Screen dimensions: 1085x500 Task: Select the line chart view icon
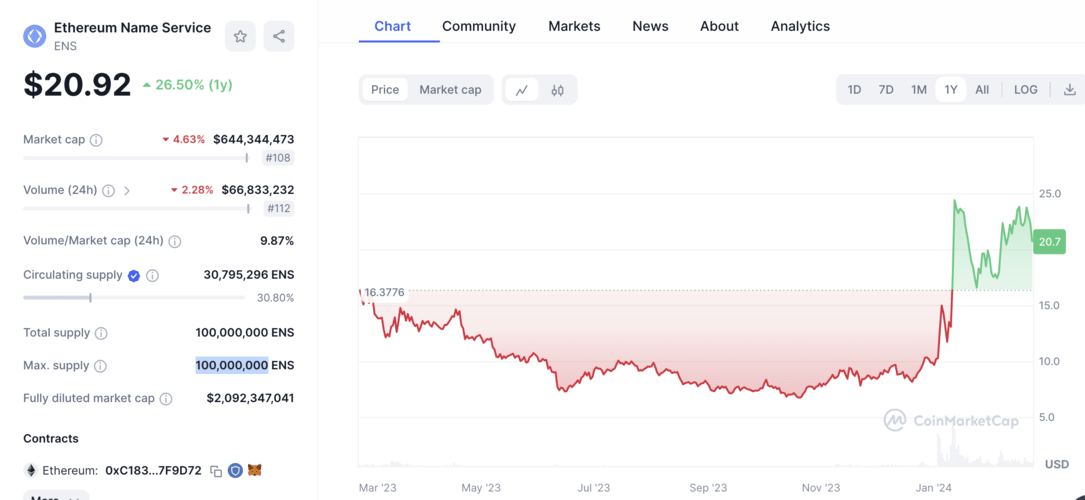(x=522, y=90)
